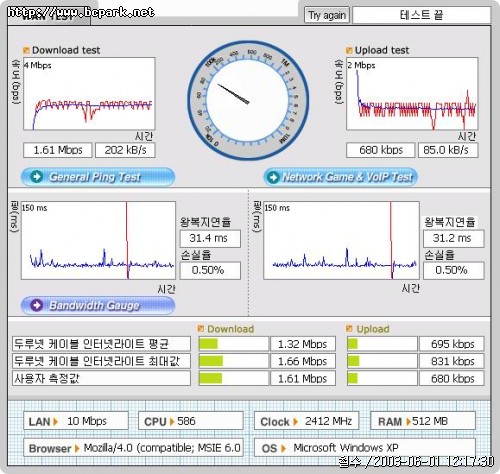Select the 1.61 Mbps download result field
The image size is (500, 474).
(x=58, y=150)
